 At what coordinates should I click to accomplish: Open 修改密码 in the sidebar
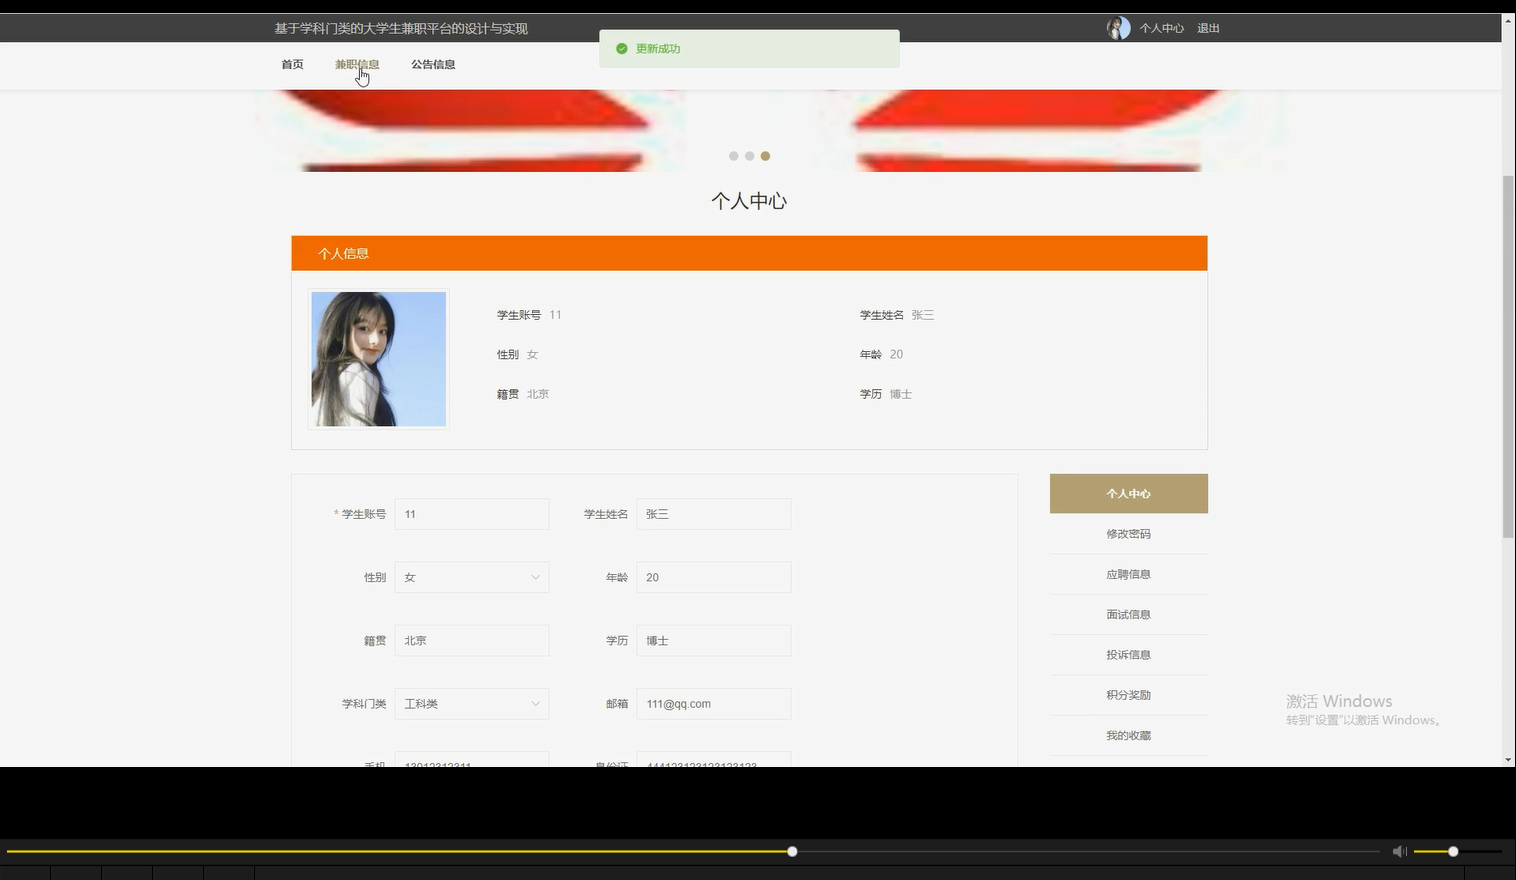(x=1128, y=533)
